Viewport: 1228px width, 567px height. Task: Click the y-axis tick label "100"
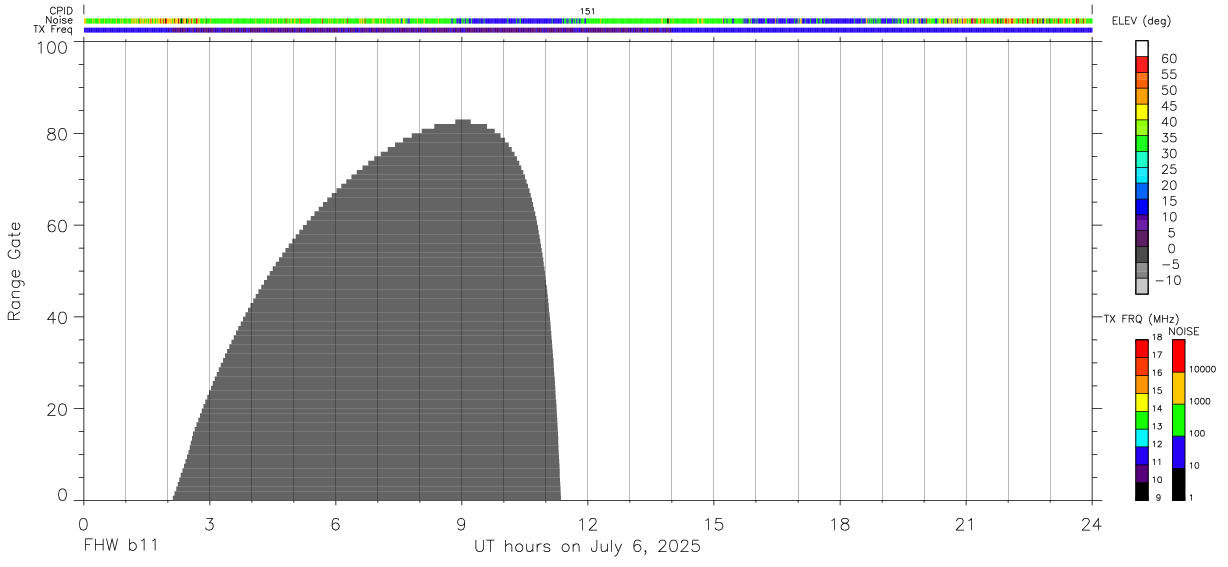pos(53,47)
